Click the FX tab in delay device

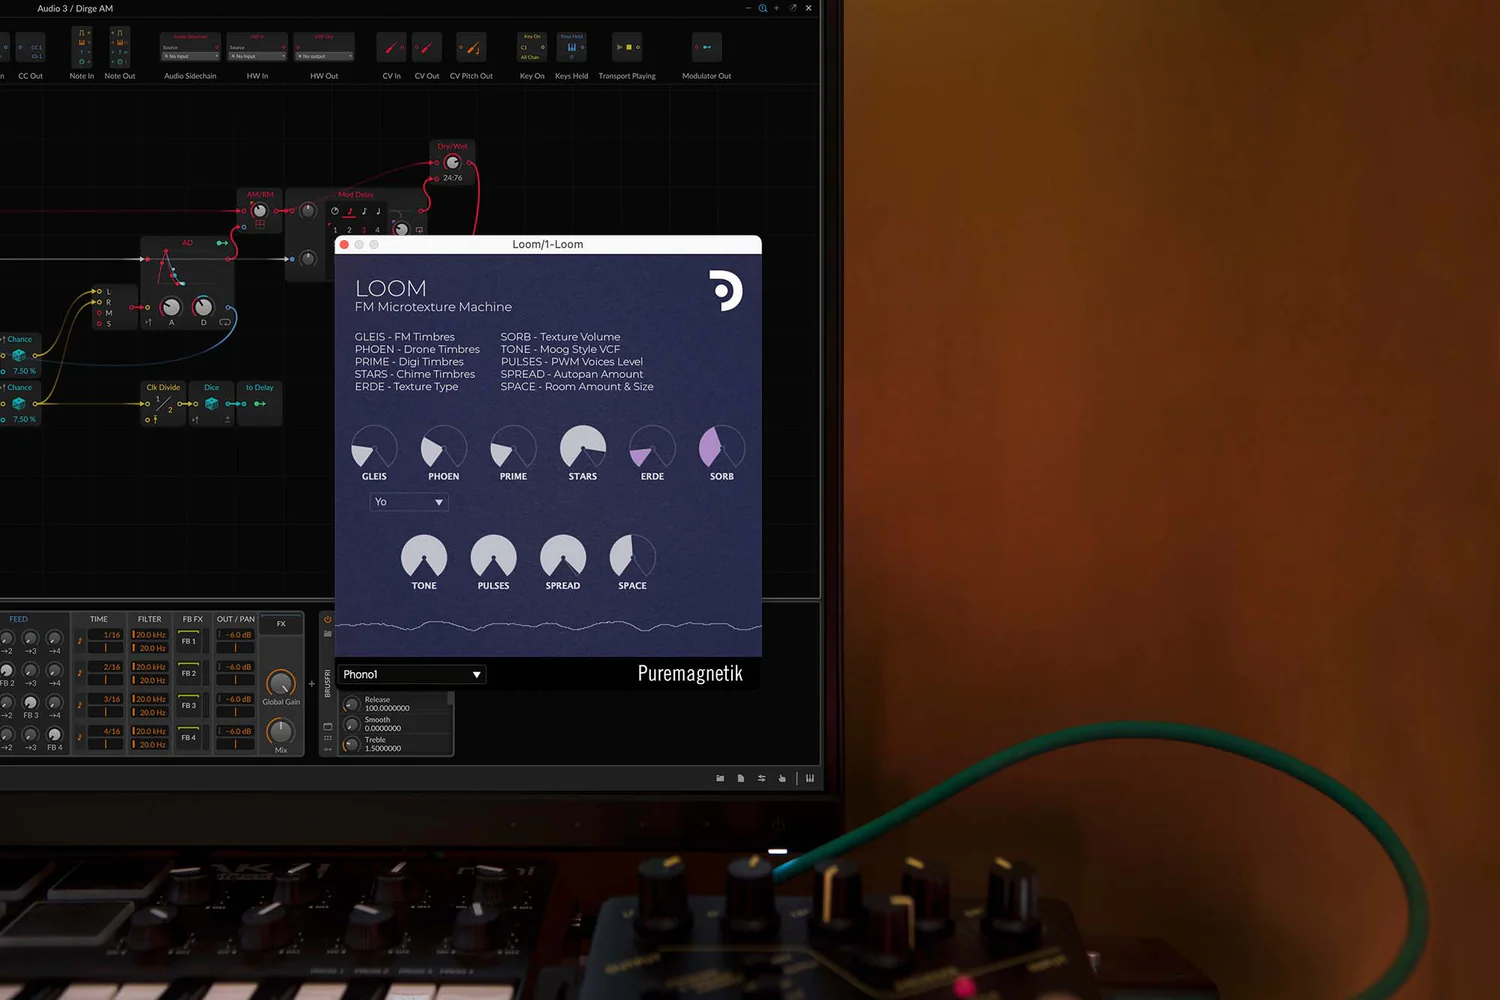point(281,624)
